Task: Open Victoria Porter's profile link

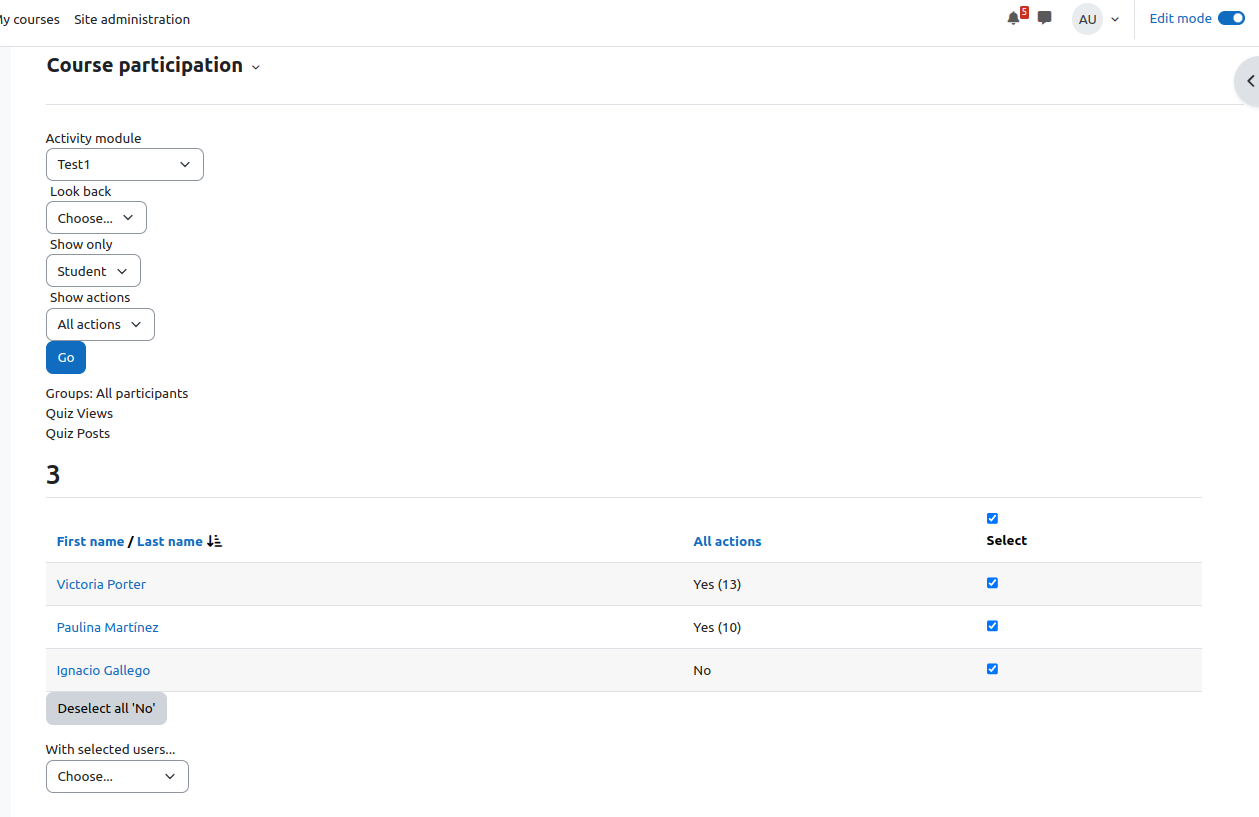Action: click(x=101, y=584)
